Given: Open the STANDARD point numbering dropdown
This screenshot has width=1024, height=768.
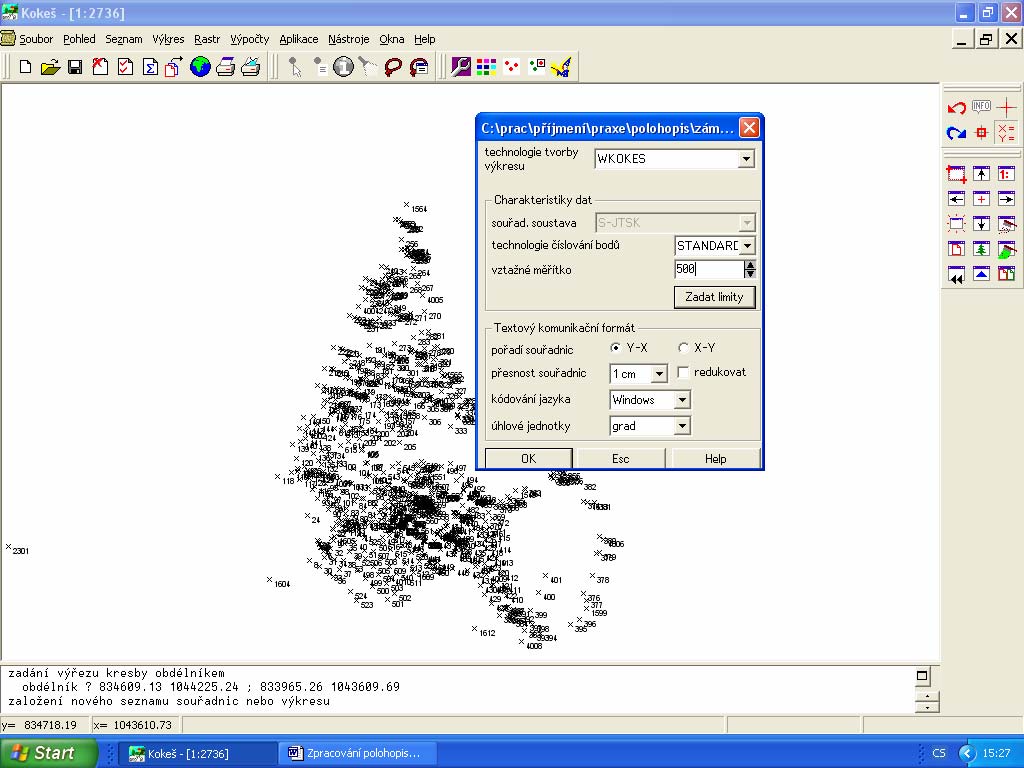Looking at the screenshot, I should pos(748,246).
